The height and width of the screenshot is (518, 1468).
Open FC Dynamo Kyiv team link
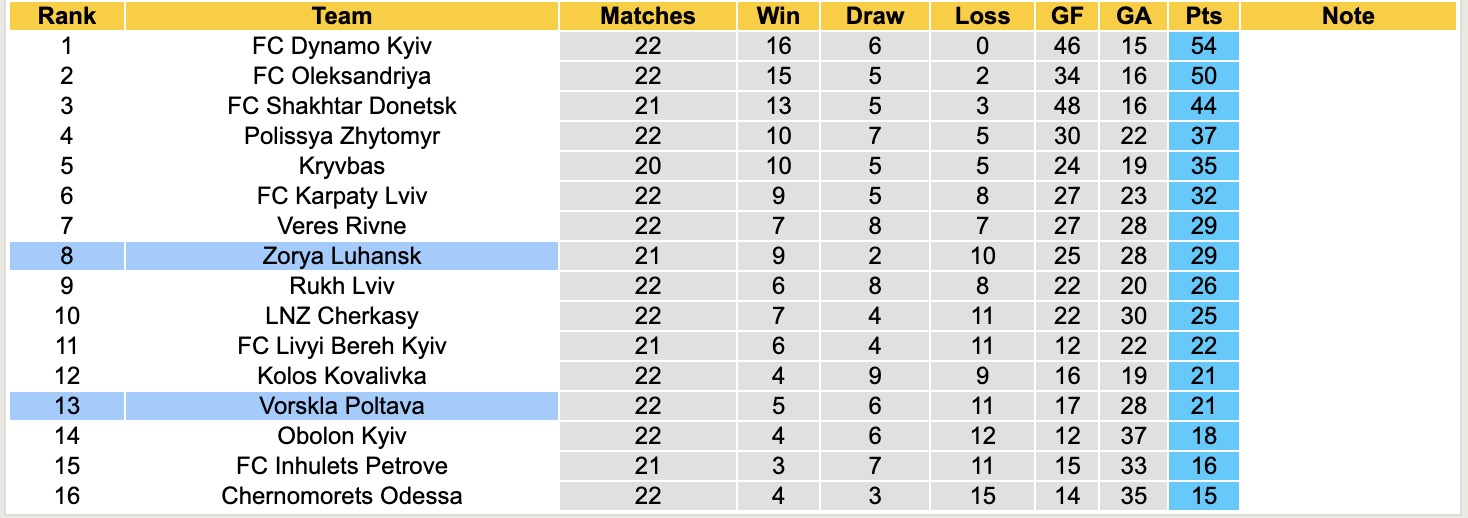tap(342, 46)
